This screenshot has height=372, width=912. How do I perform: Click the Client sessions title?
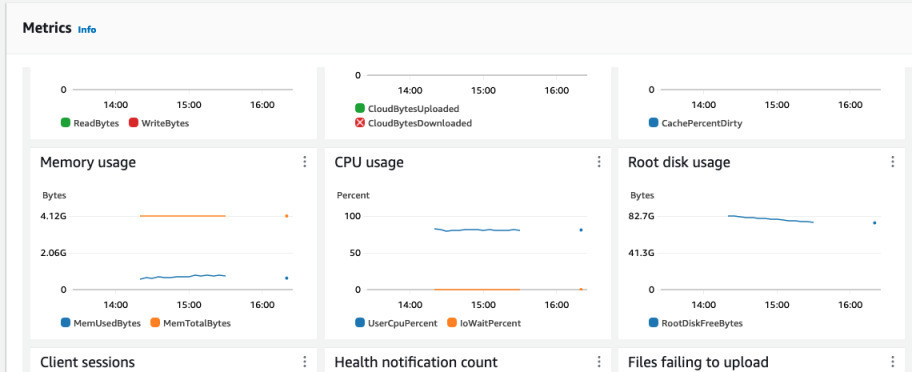(x=87, y=362)
